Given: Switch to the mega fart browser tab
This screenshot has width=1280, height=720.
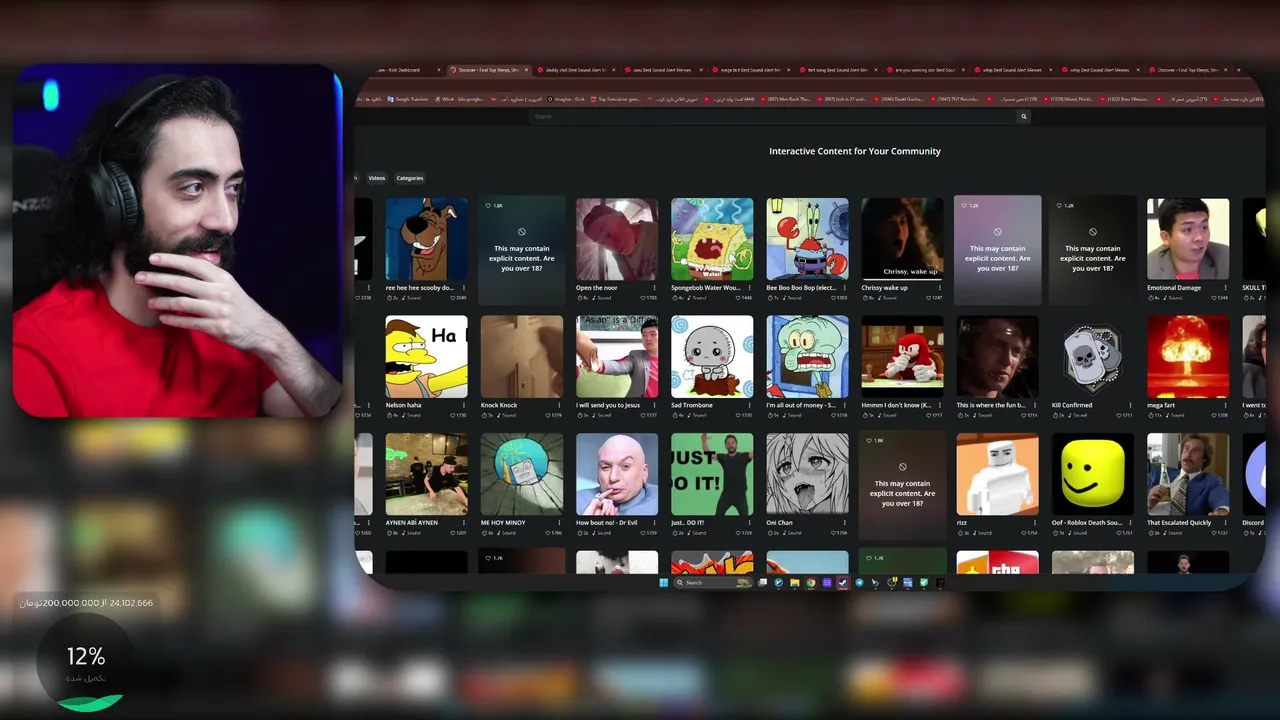Looking at the screenshot, I should click(x=753, y=70).
